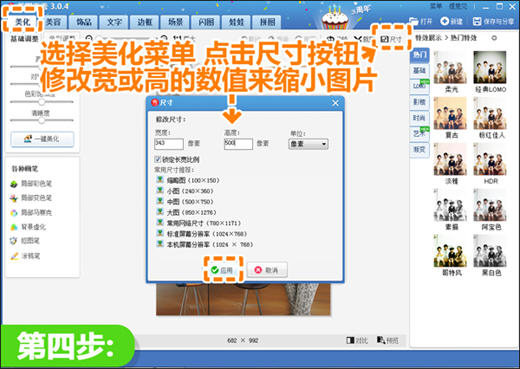Select the 局部彩色笔 brush icon
This screenshot has width=520, height=369.
[14, 184]
